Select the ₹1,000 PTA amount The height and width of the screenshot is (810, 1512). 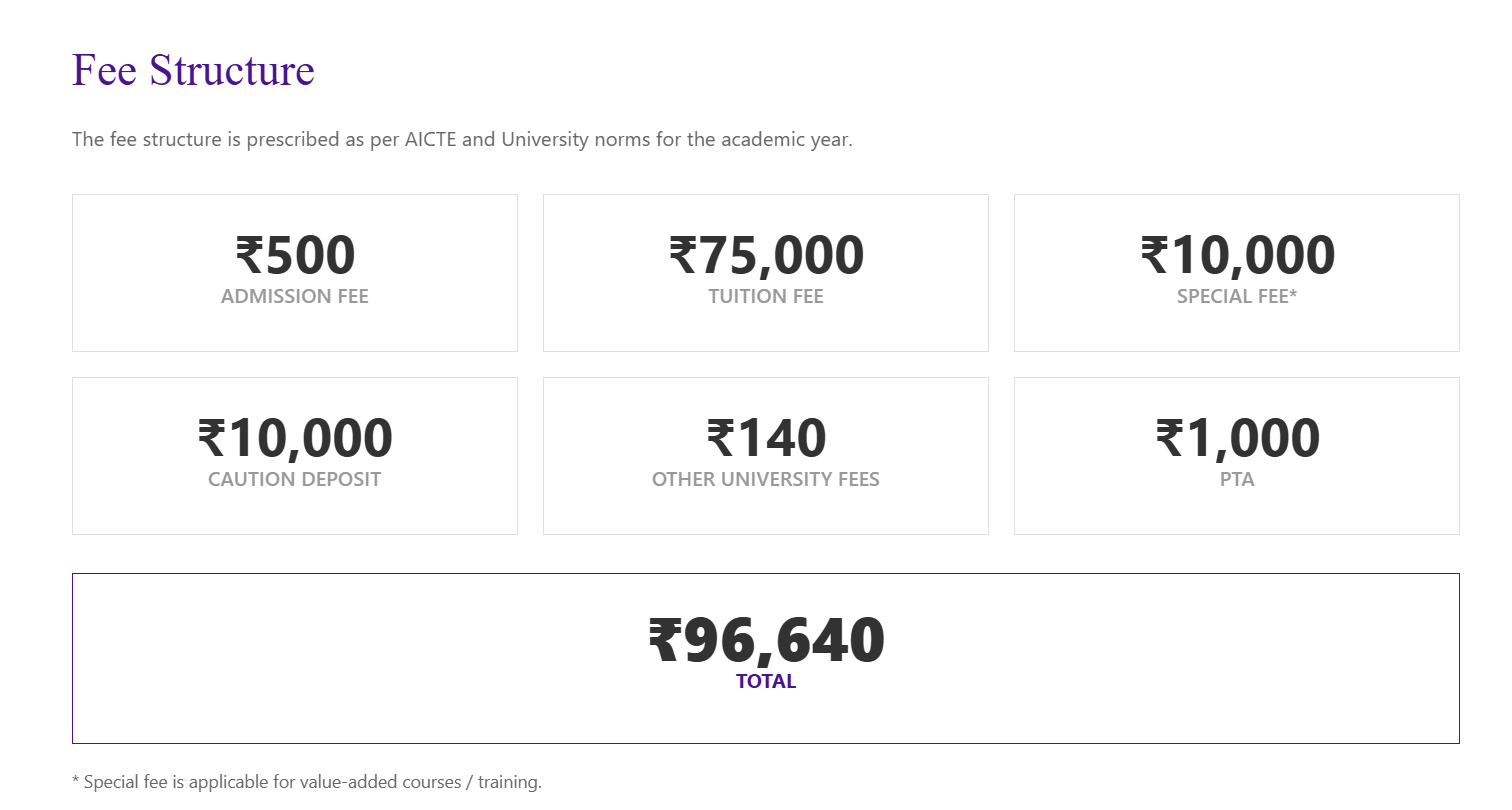coord(1237,438)
